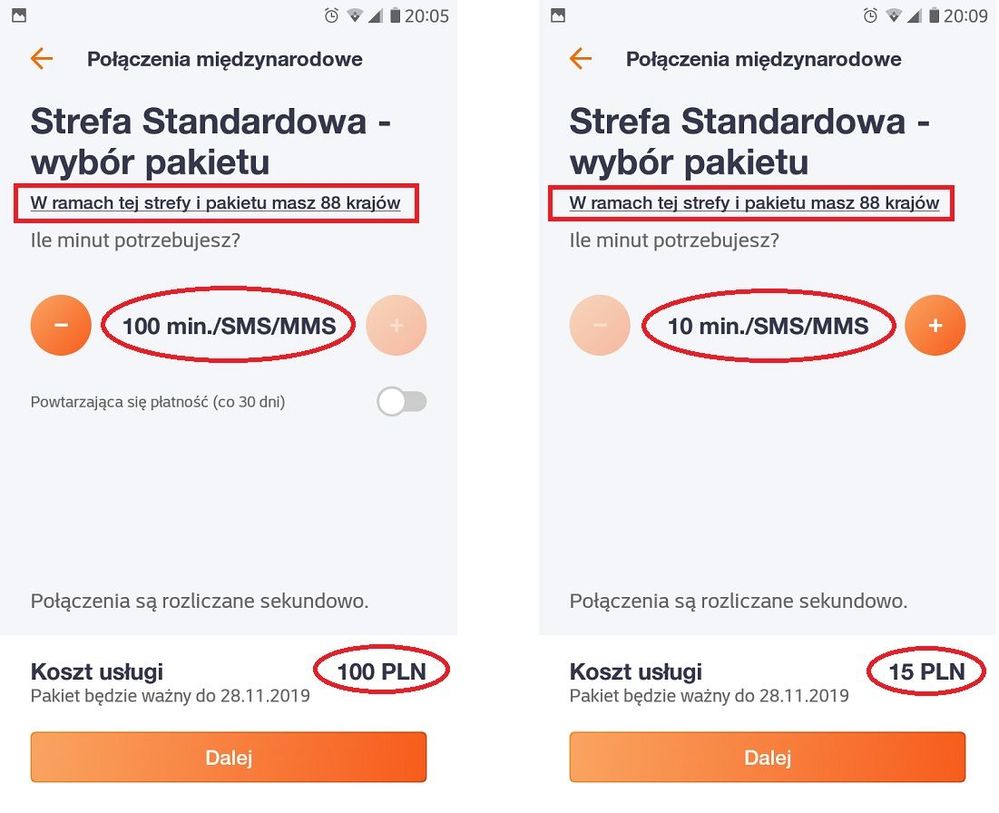Tap image notification icon on 10 min screen
999x813 pixels.
point(557,16)
